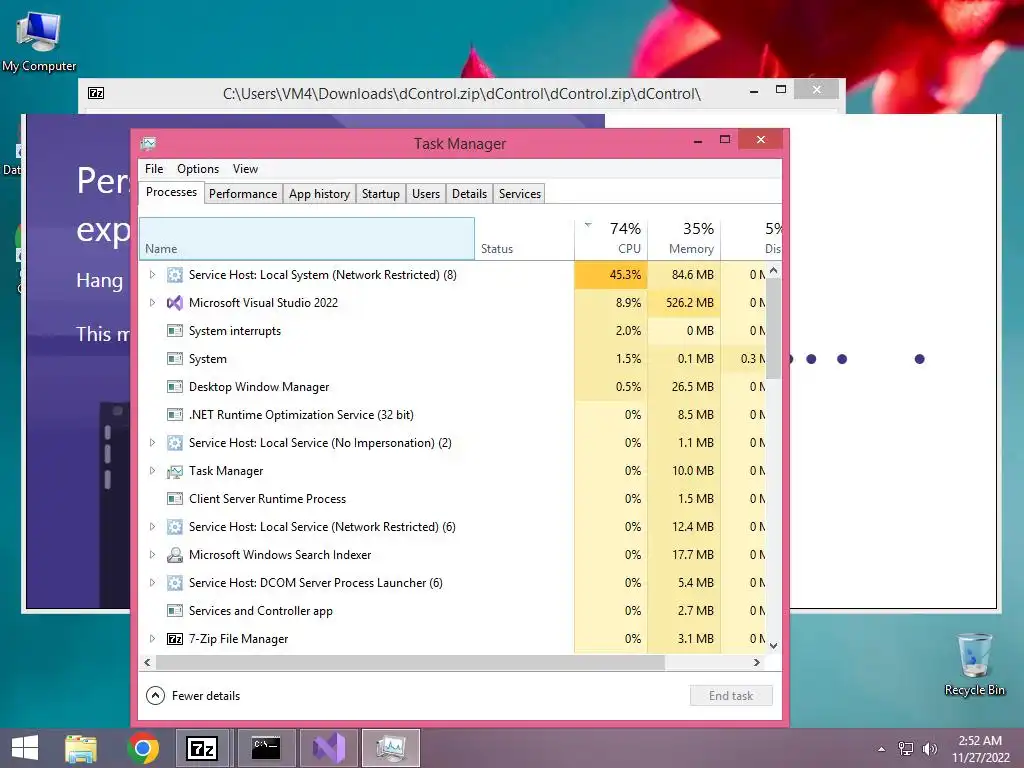Switch to the Users tab
Screen dimensions: 1024x768
pos(426,194)
